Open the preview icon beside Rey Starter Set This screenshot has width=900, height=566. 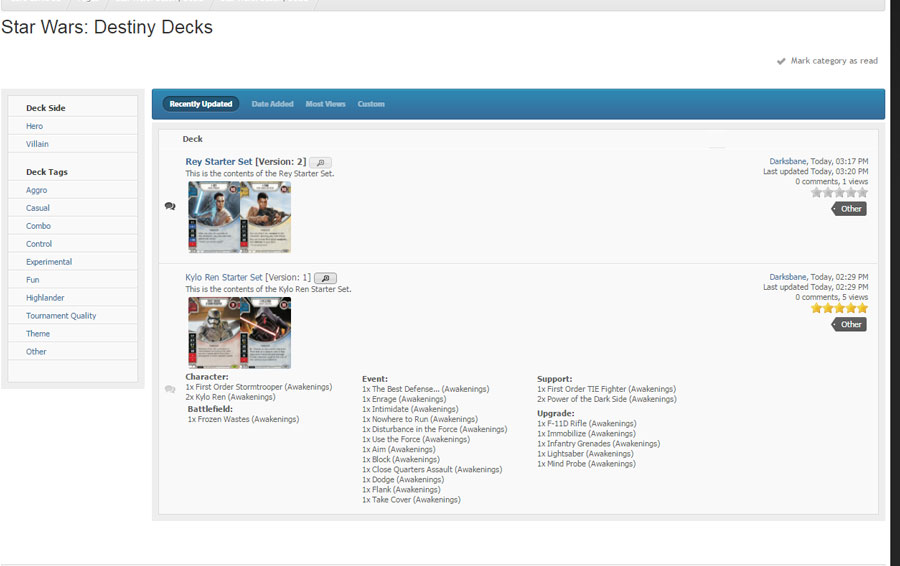pyautogui.click(x=320, y=162)
